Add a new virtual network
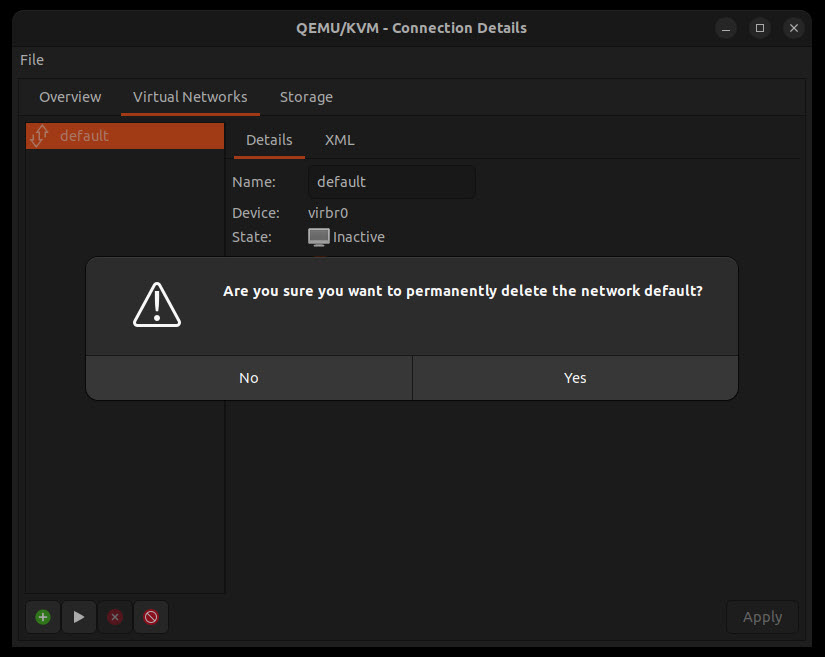This screenshot has height=657, width=825. click(x=42, y=617)
